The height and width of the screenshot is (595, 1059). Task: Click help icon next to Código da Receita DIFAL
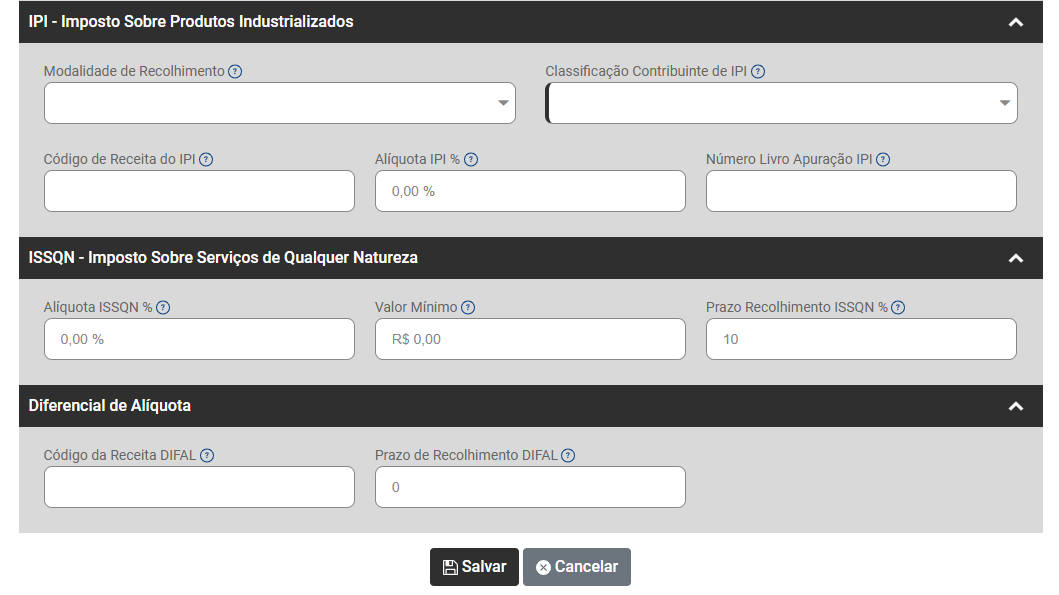click(207, 456)
